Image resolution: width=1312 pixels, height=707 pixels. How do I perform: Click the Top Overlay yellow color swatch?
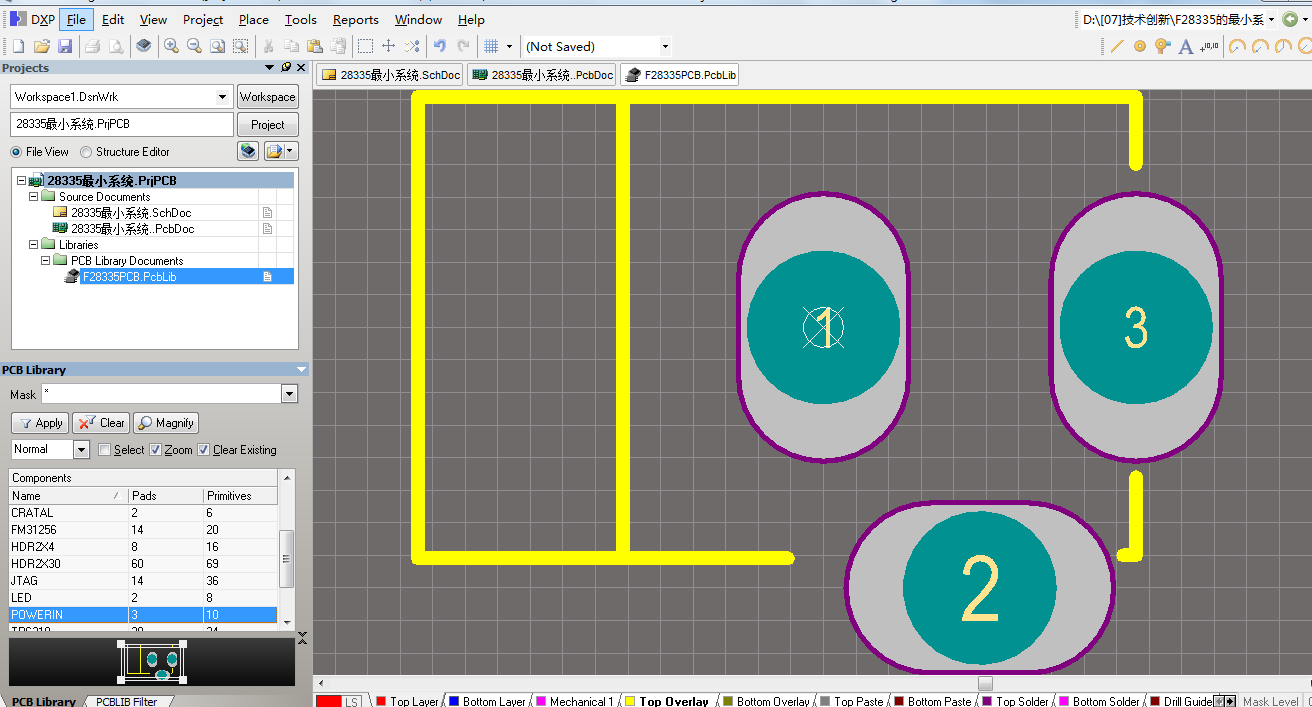pyautogui.click(x=630, y=701)
